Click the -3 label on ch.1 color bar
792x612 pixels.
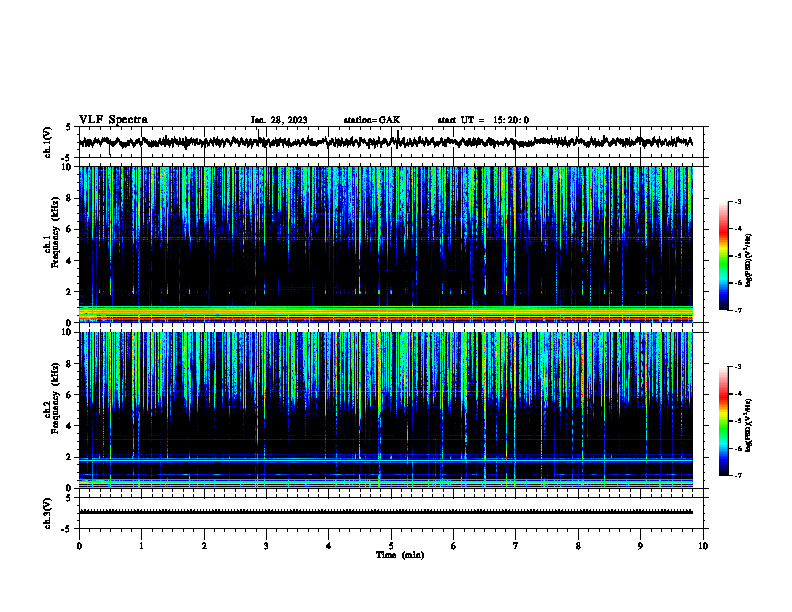(737, 201)
